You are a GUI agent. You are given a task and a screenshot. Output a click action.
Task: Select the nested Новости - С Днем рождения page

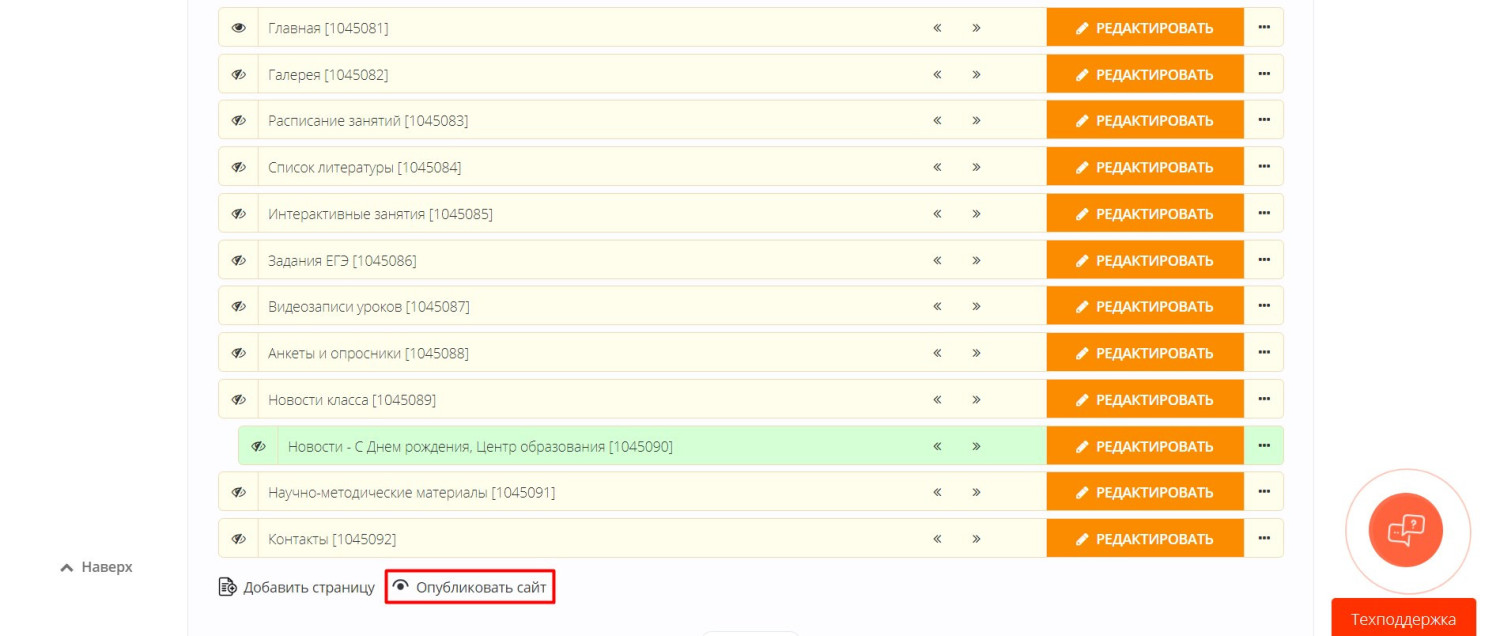[480, 446]
